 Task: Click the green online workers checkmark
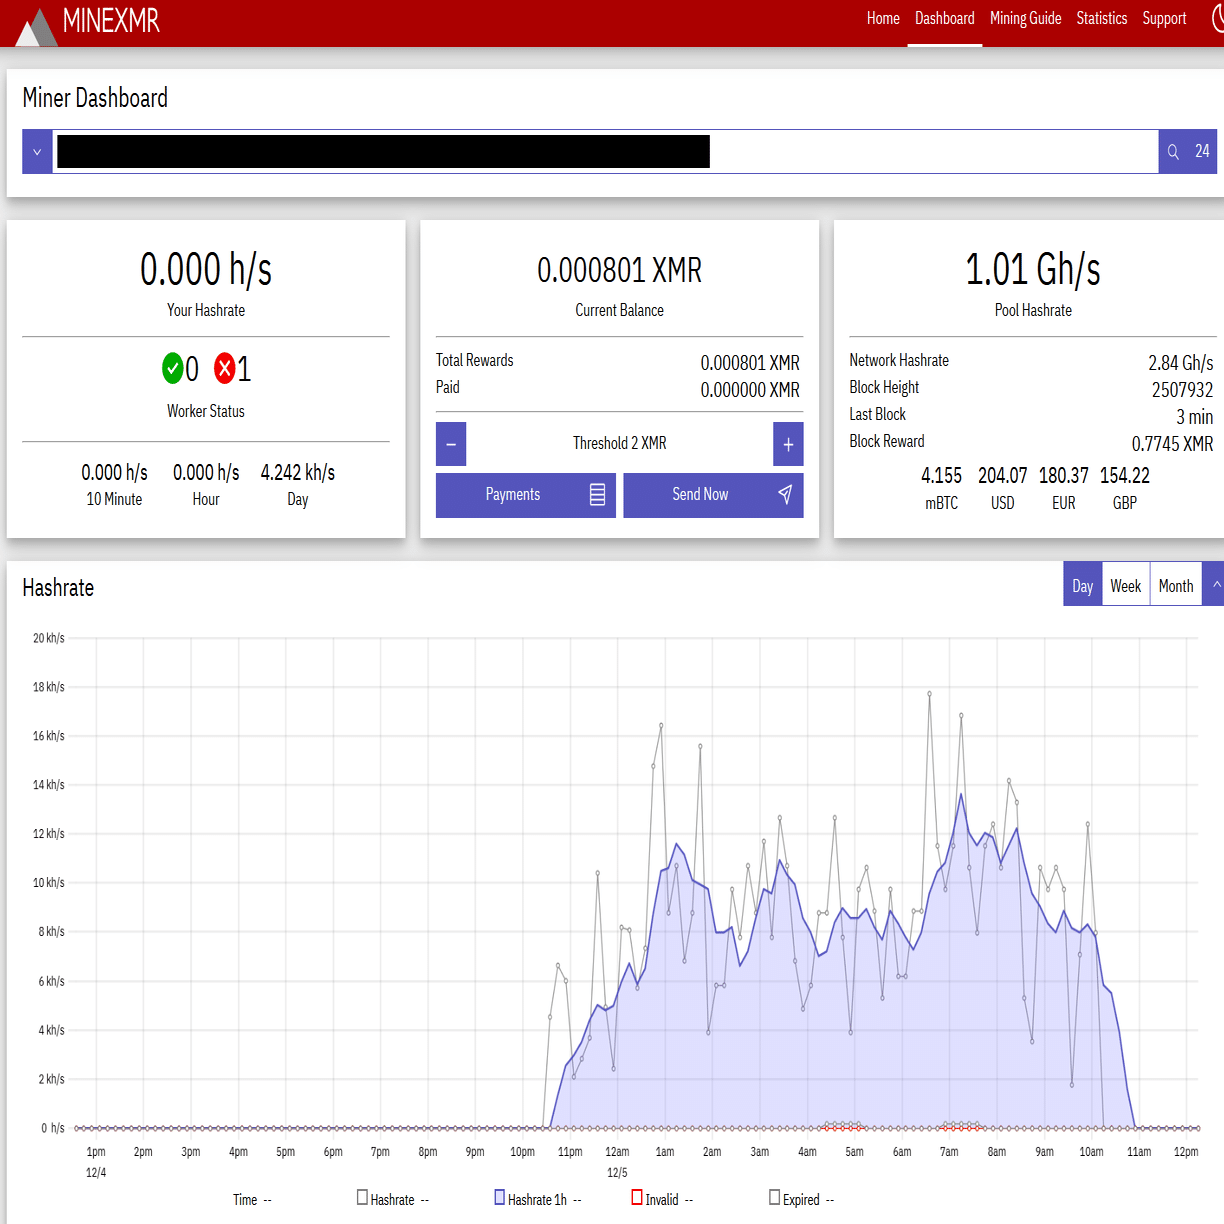coord(173,368)
